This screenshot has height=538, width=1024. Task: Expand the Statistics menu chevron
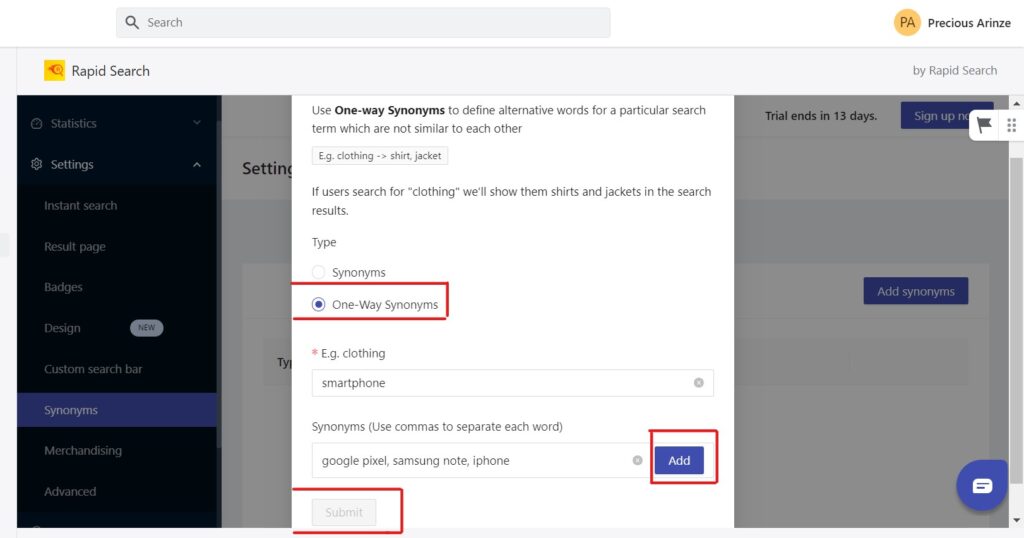click(197, 123)
